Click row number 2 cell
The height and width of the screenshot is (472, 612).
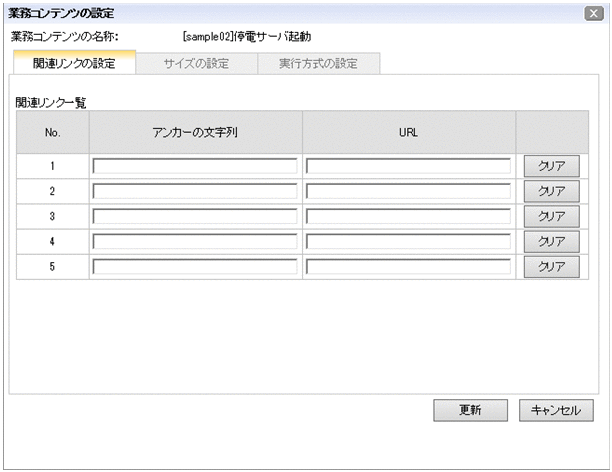tap(52, 191)
